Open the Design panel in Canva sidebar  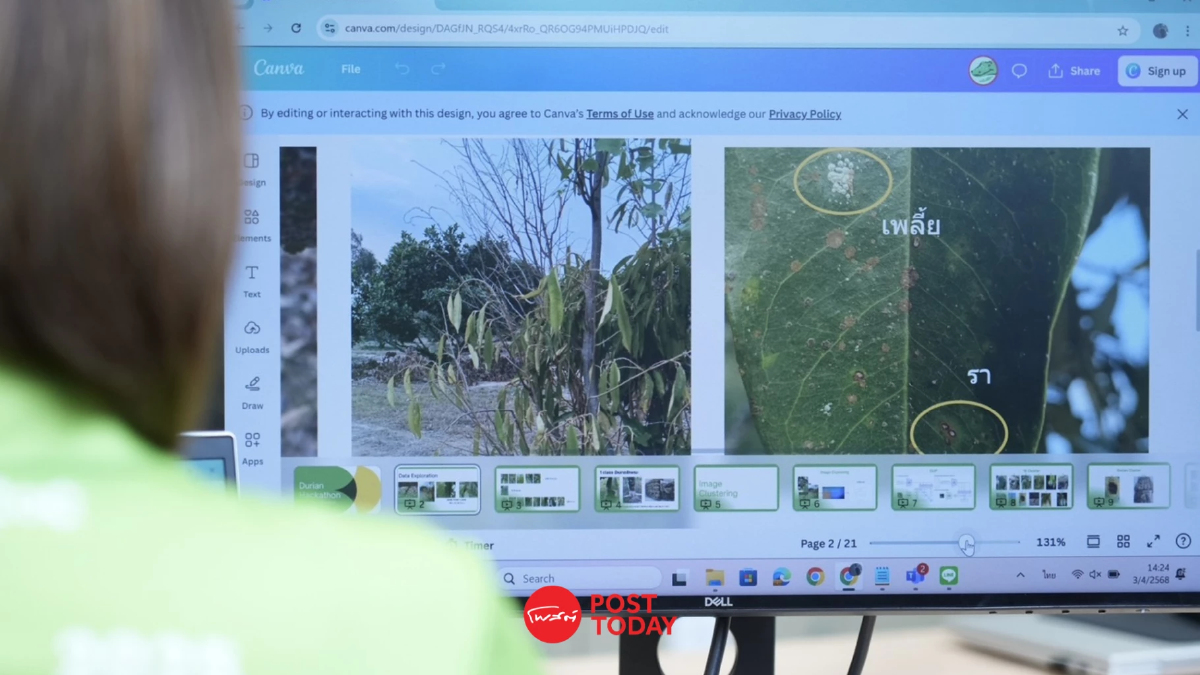coord(251,169)
